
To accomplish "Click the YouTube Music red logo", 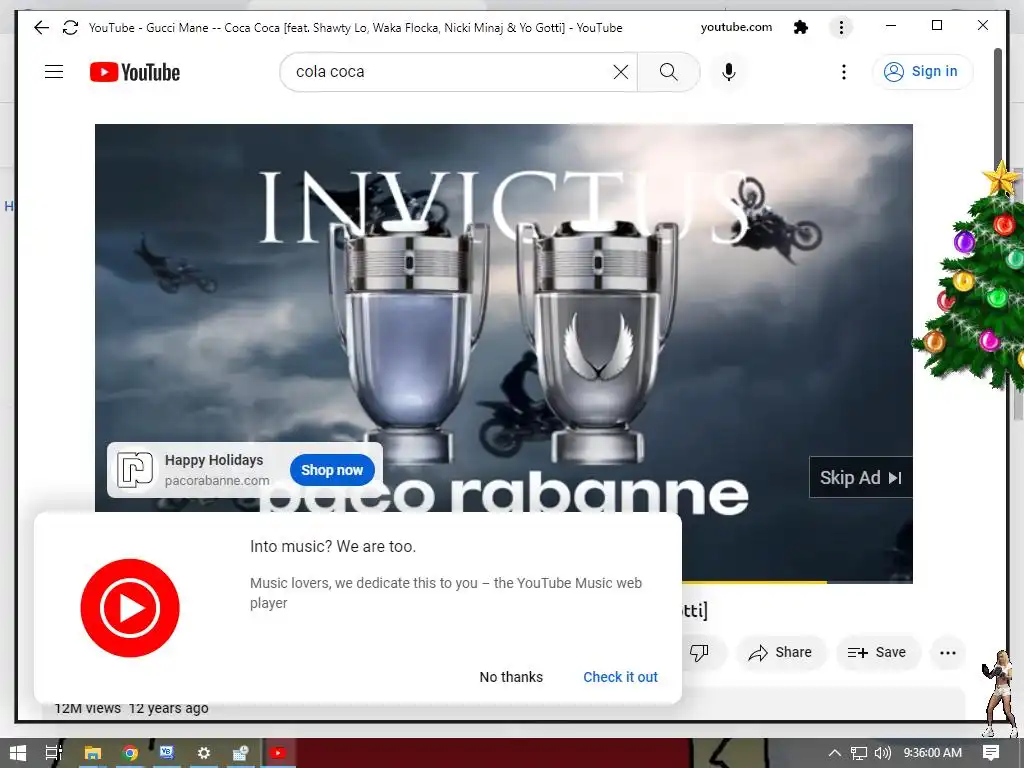I will (130, 608).
